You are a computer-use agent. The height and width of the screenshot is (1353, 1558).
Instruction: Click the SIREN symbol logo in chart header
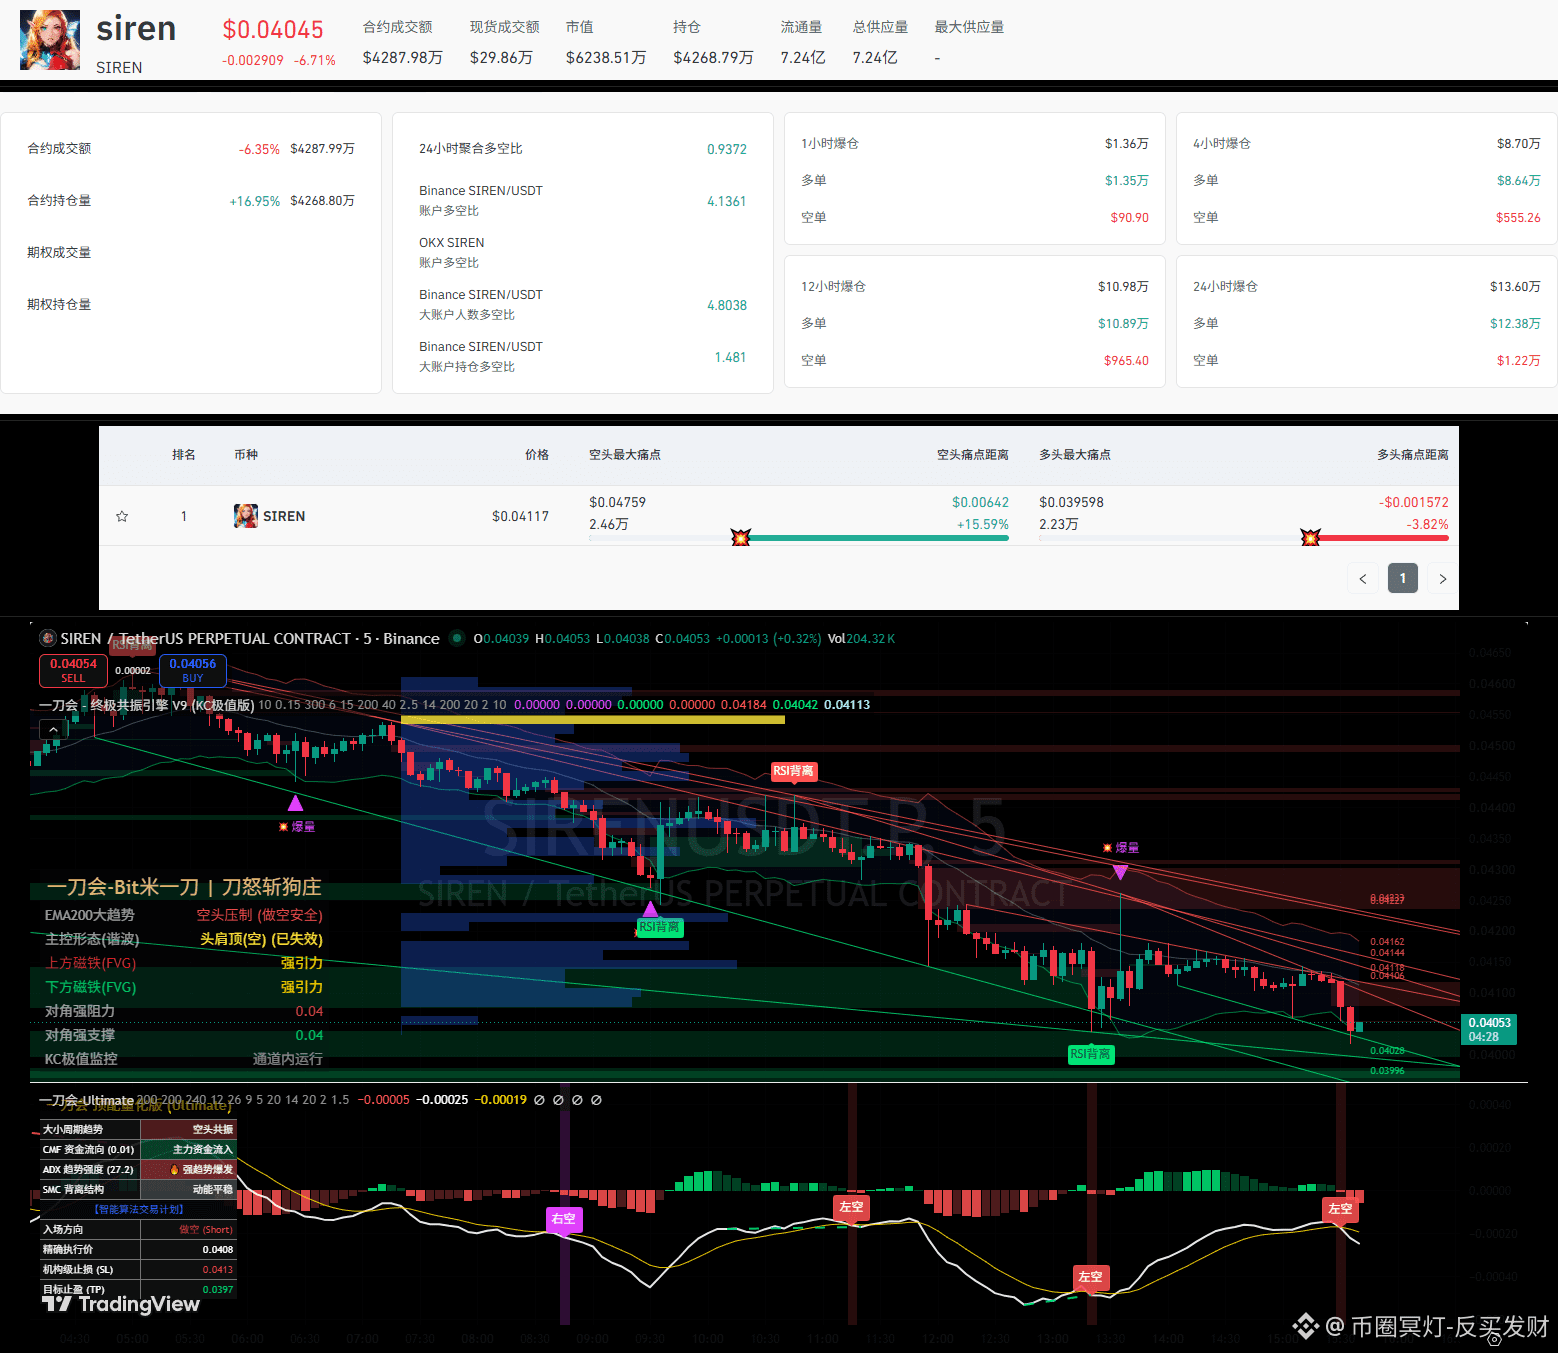click(47, 638)
